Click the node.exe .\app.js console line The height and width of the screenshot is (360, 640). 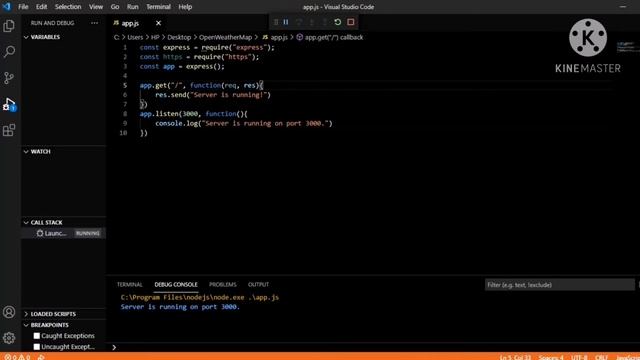(x=200, y=297)
